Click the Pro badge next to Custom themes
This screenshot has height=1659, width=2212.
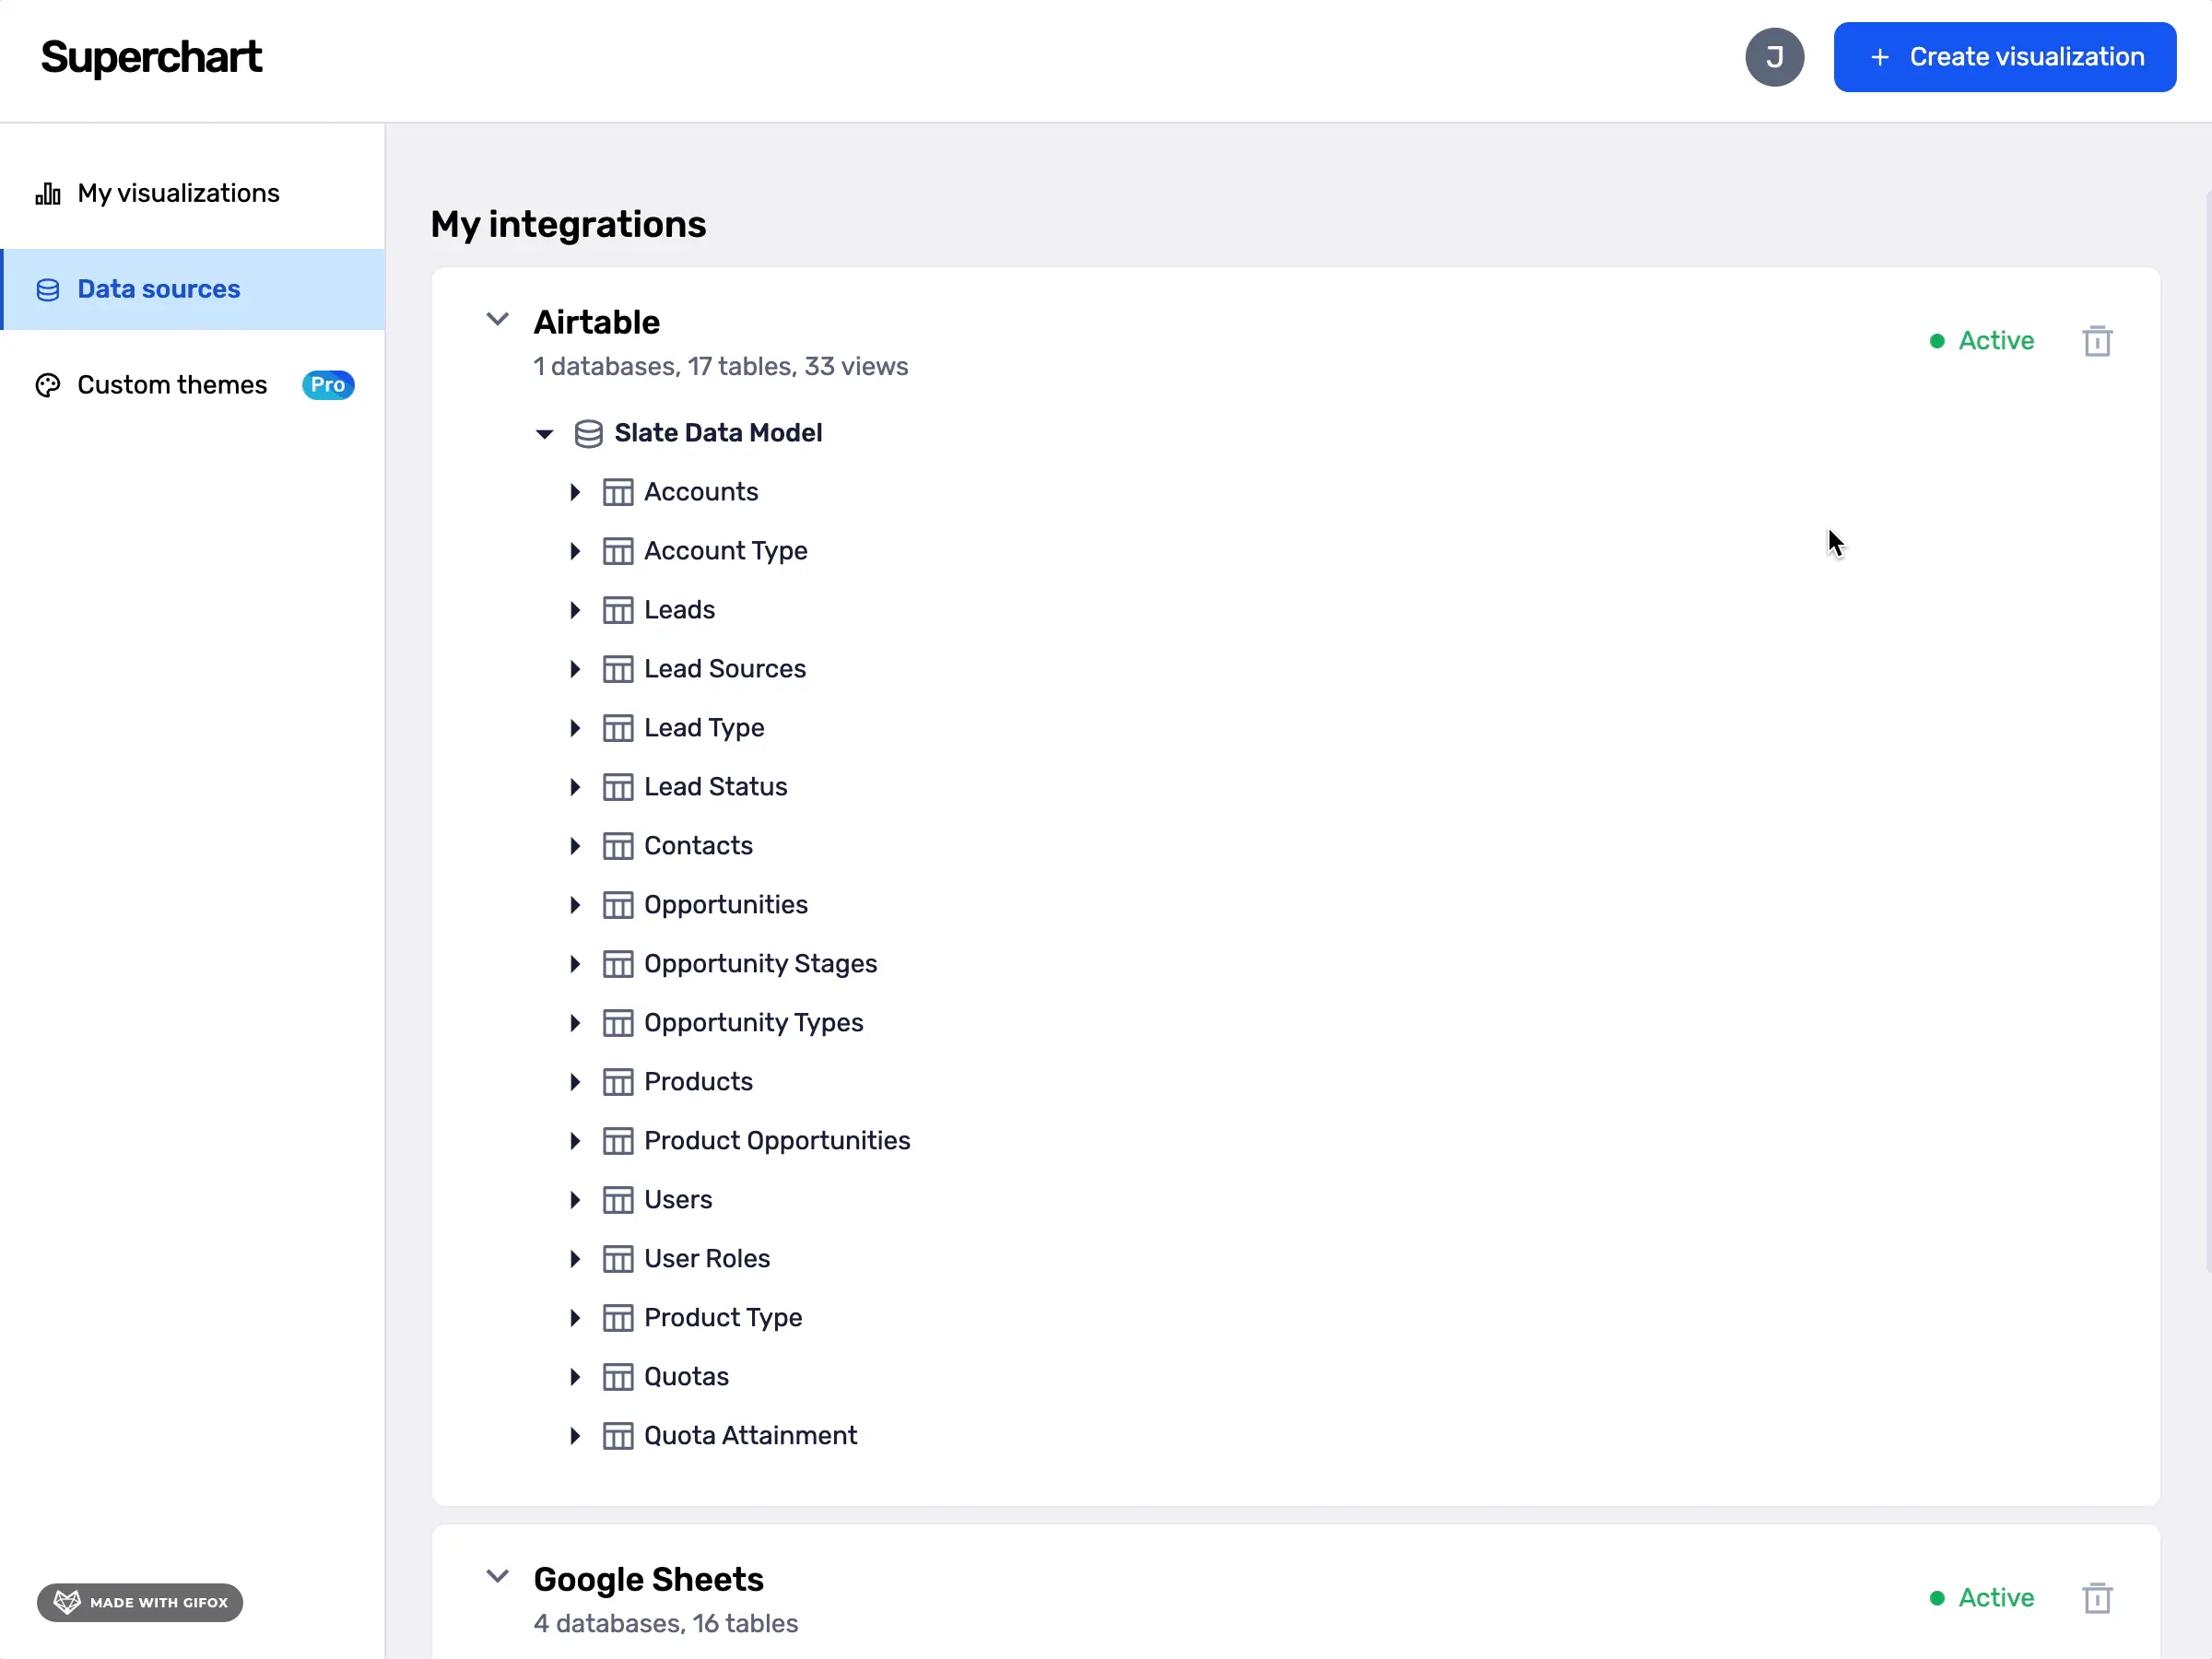pos(328,385)
